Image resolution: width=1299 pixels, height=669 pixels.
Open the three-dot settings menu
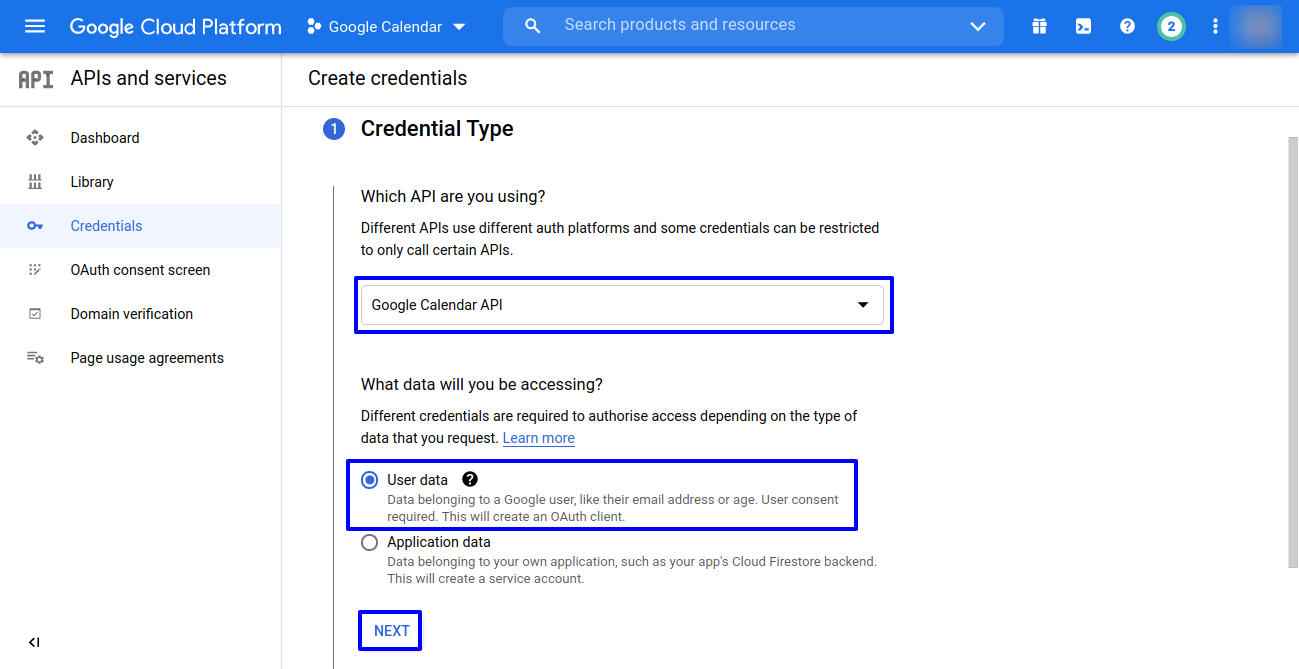1215,26
